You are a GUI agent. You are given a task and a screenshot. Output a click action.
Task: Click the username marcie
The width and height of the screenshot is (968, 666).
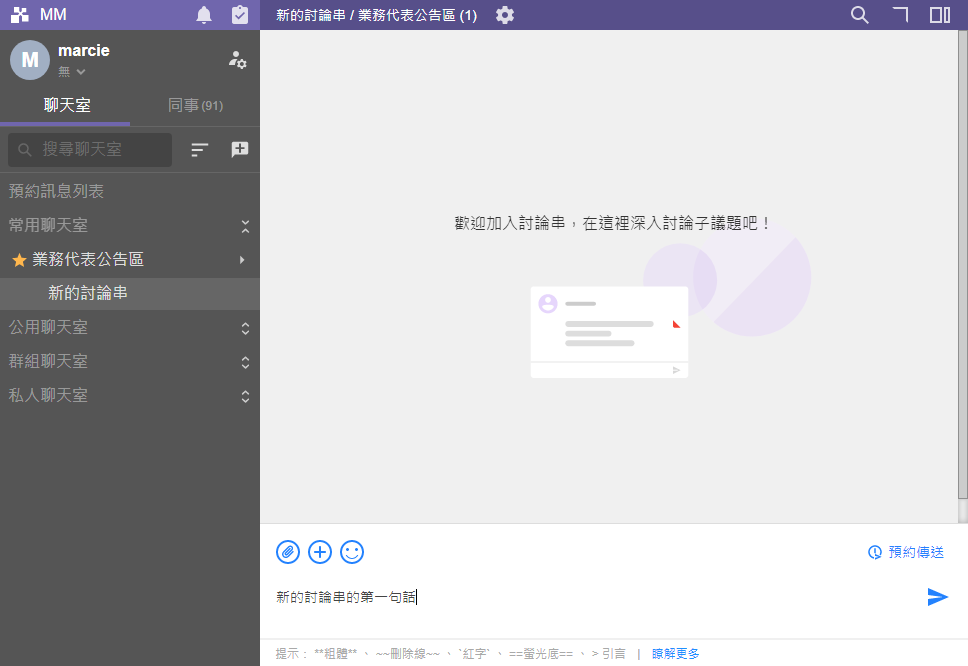point(84,51)
